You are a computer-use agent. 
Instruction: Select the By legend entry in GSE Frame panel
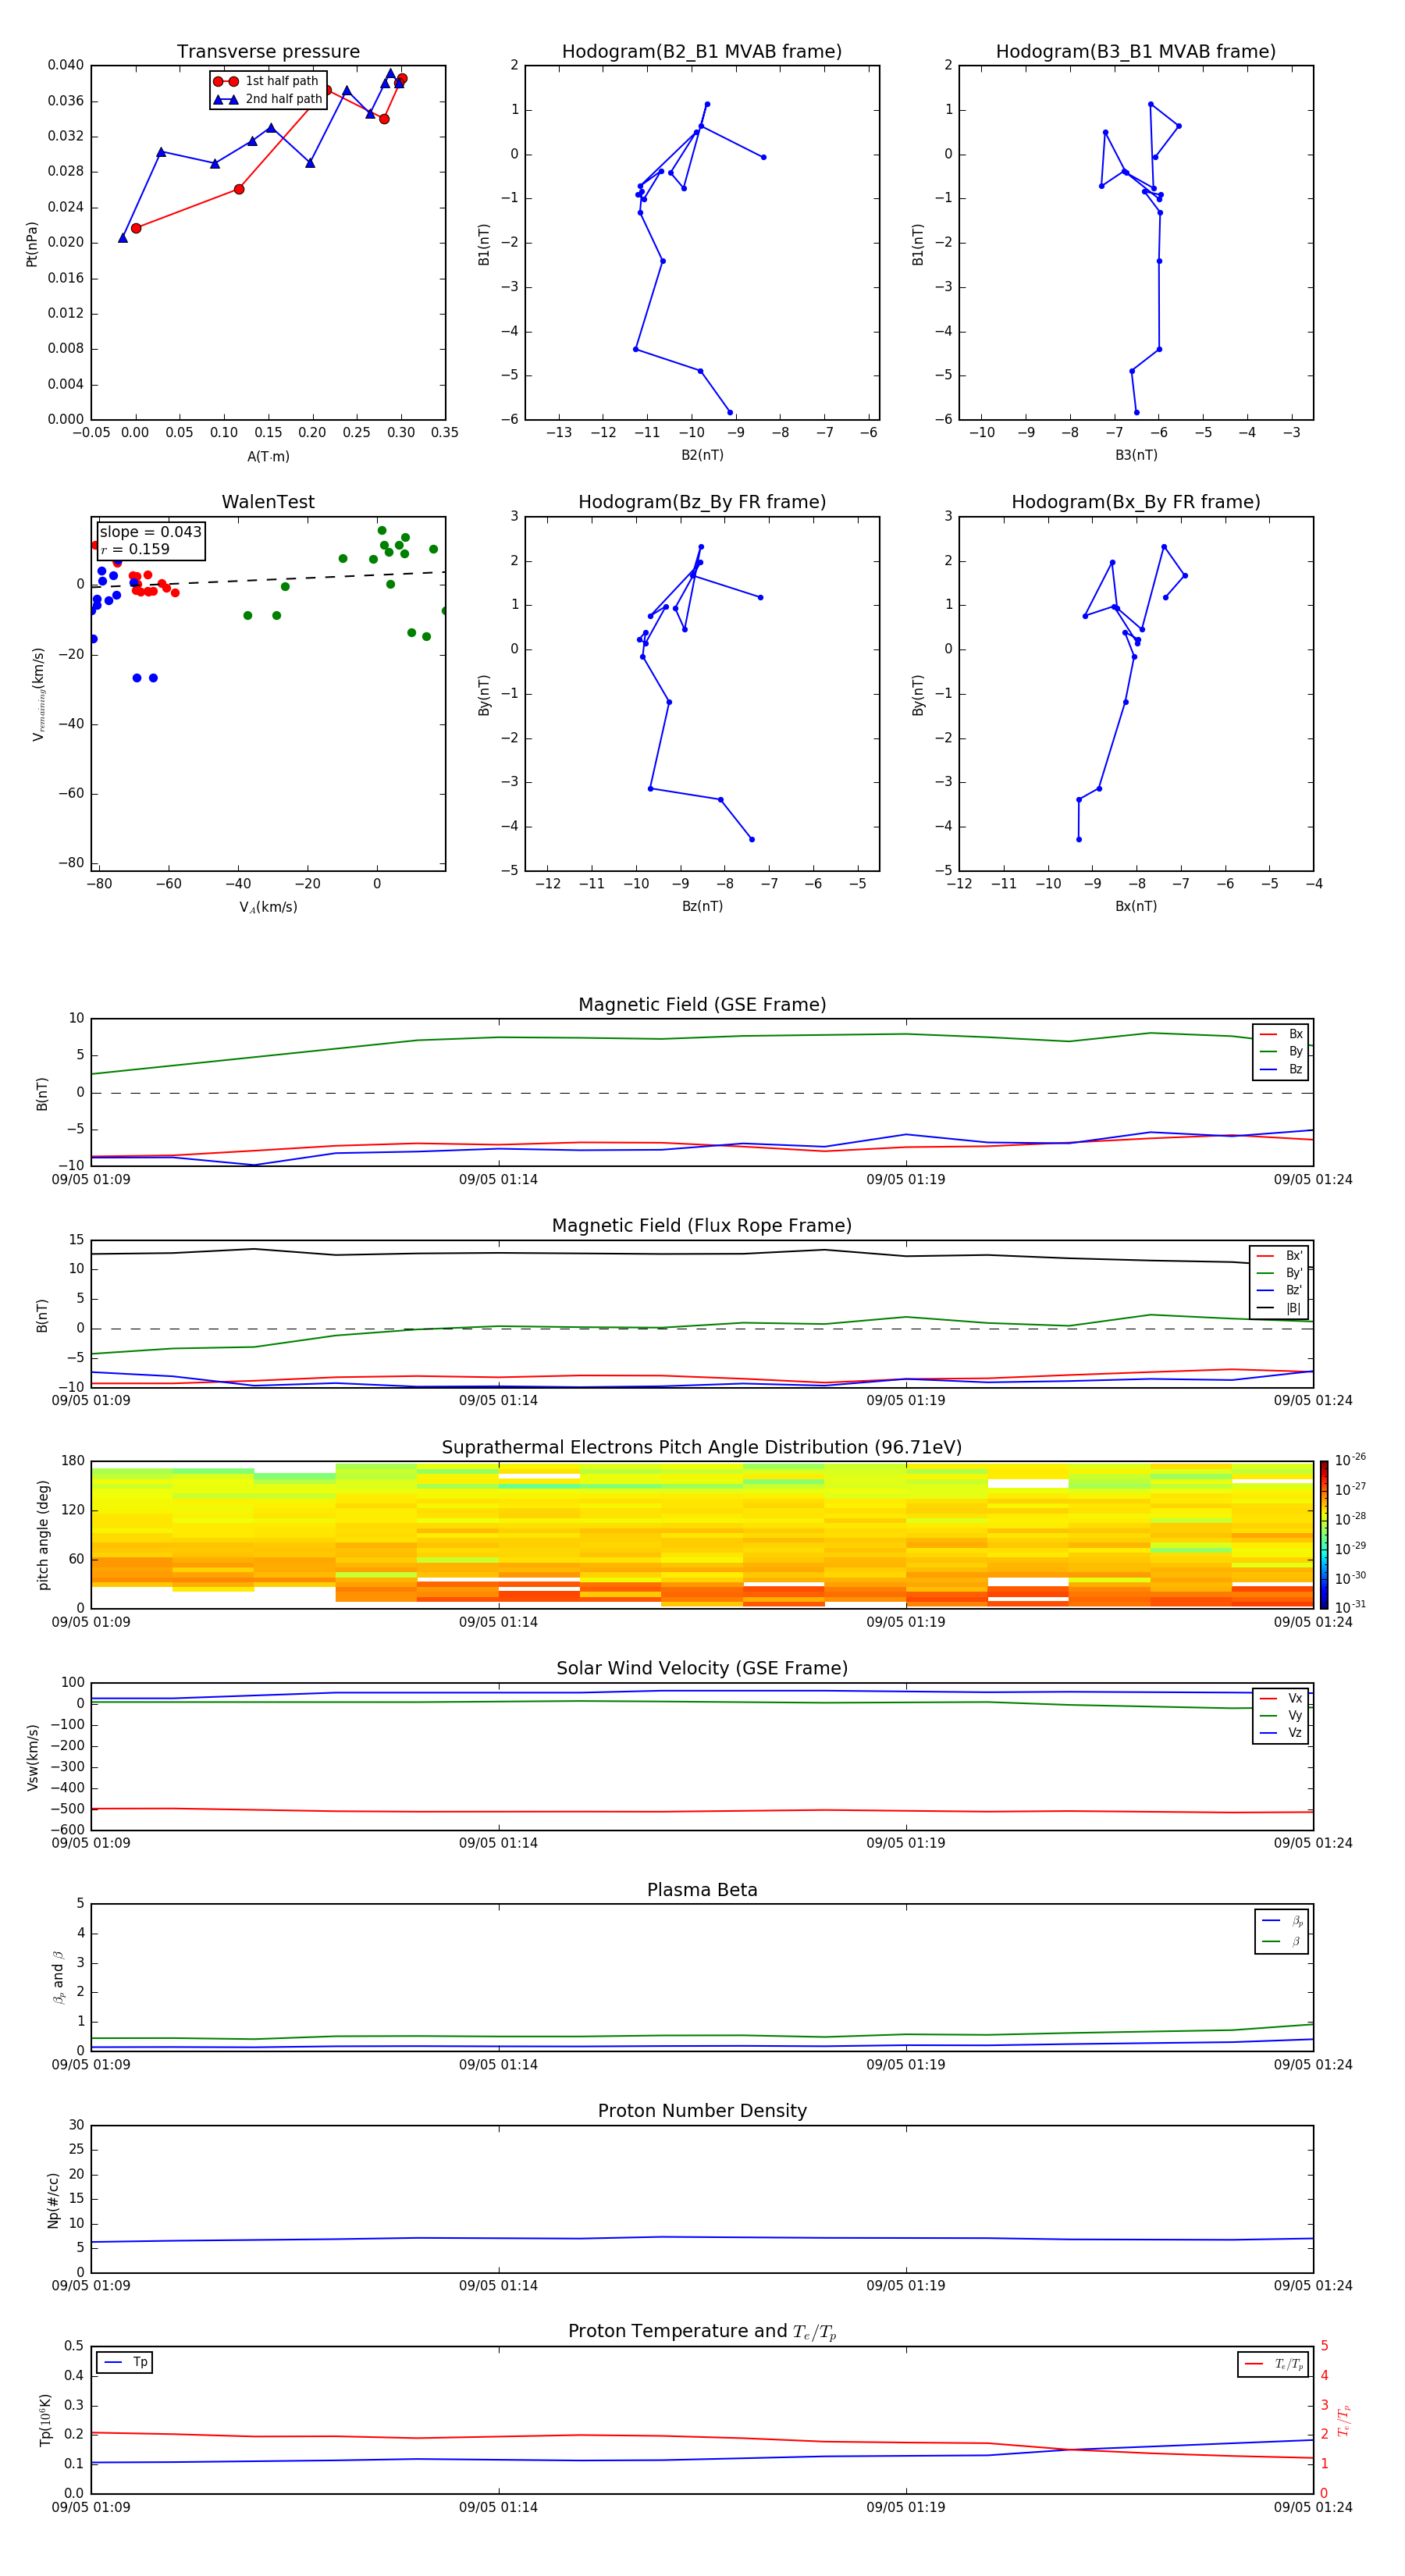click(1281, 1051)
